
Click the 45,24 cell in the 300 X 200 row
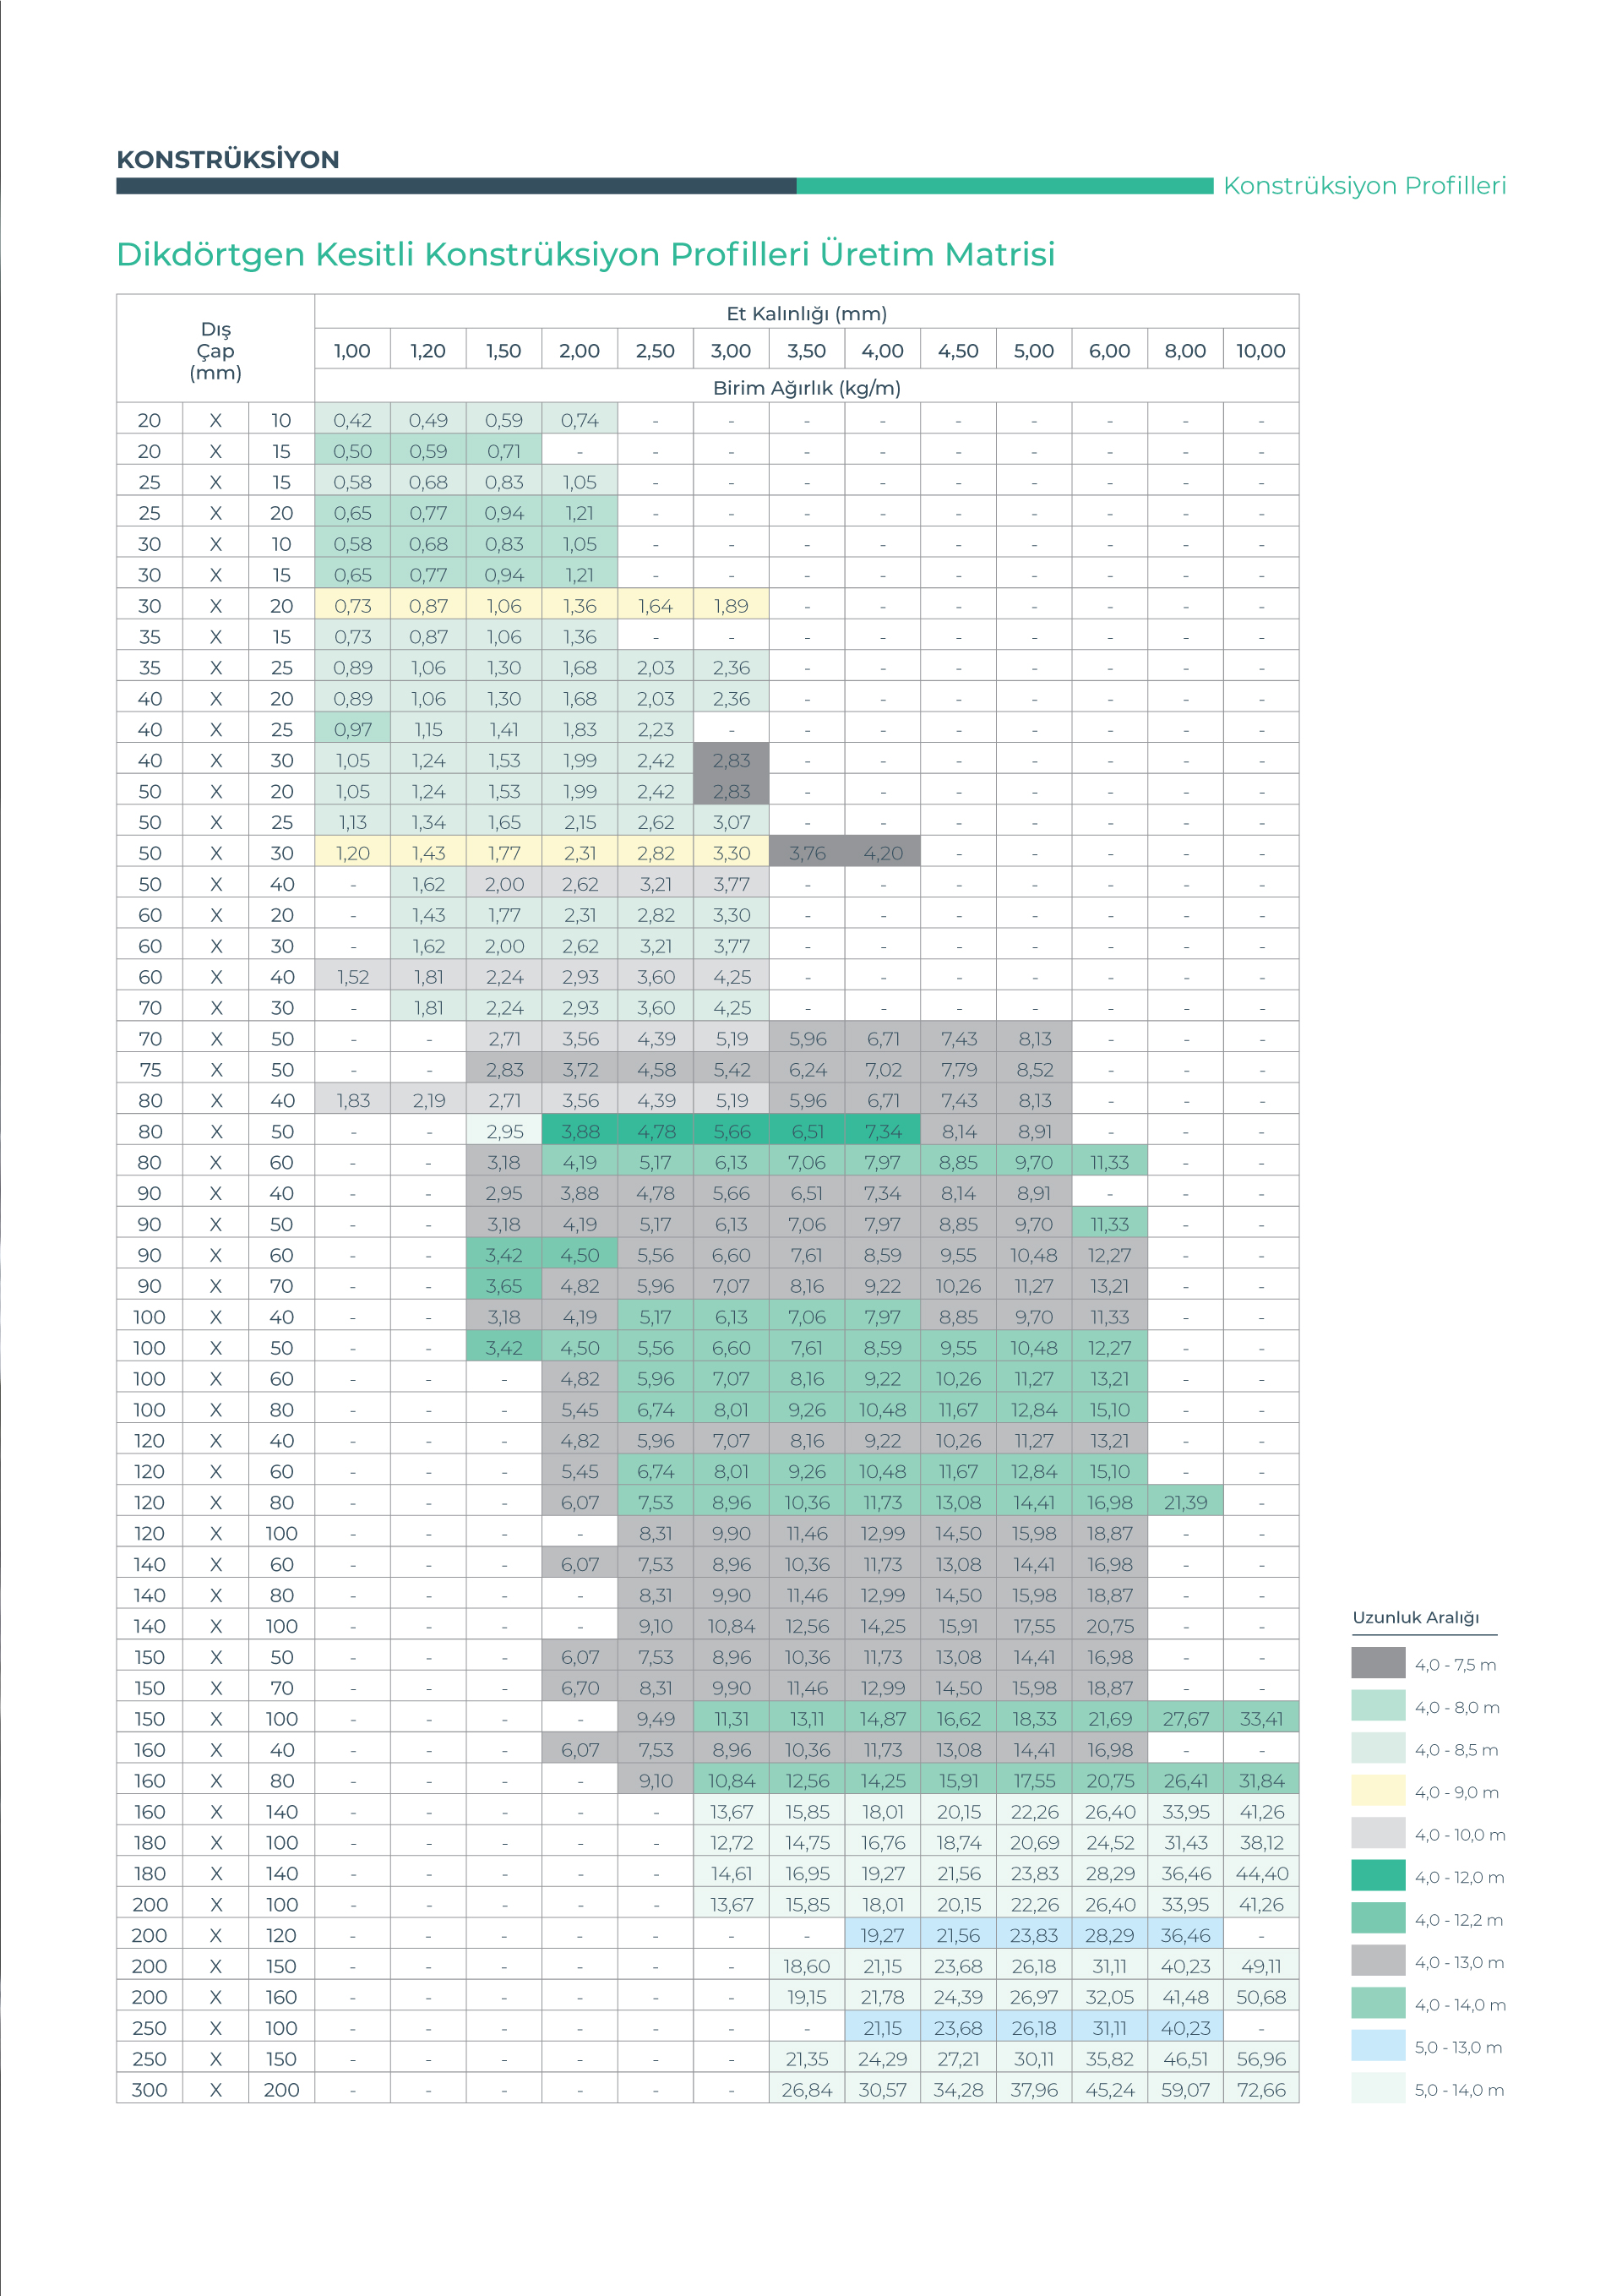point(1110,2090)
